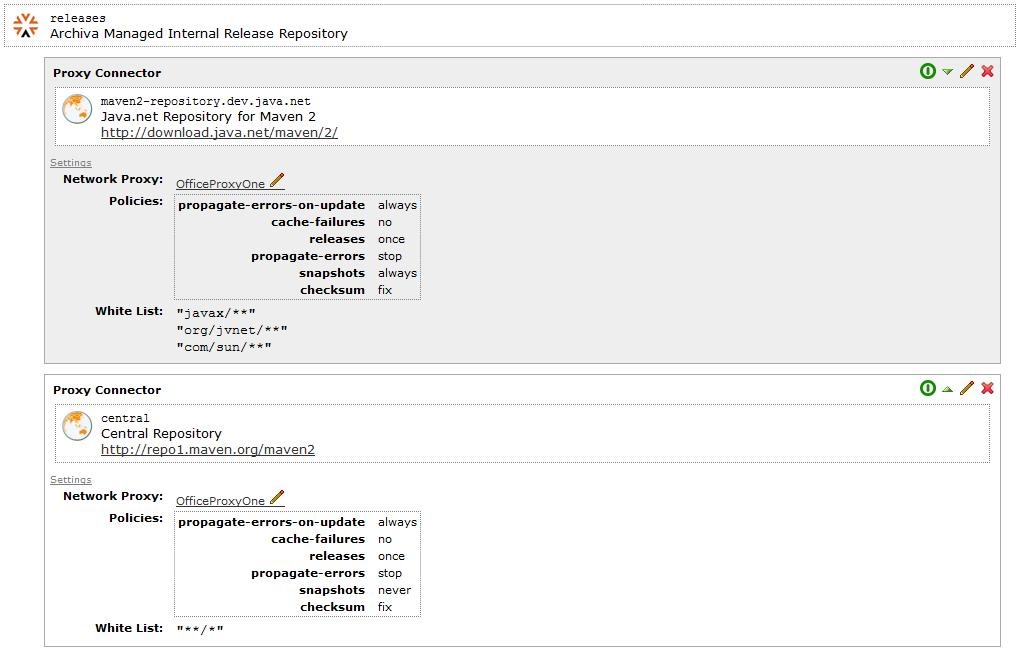This screenshot has width=1019, height=652.
Task: Open http://repo1.maven.org/maven2 link
Action: click(x=208, y=450)
